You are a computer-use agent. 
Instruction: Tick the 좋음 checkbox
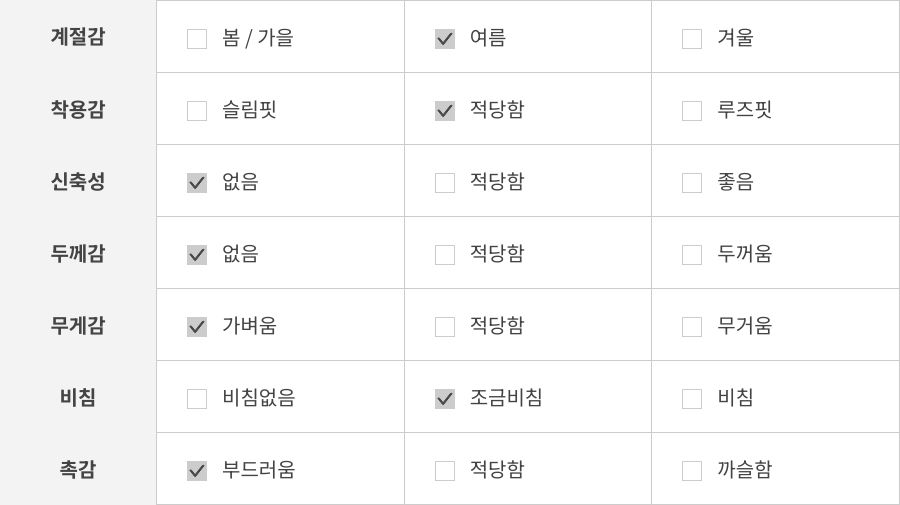pos(692,183)
